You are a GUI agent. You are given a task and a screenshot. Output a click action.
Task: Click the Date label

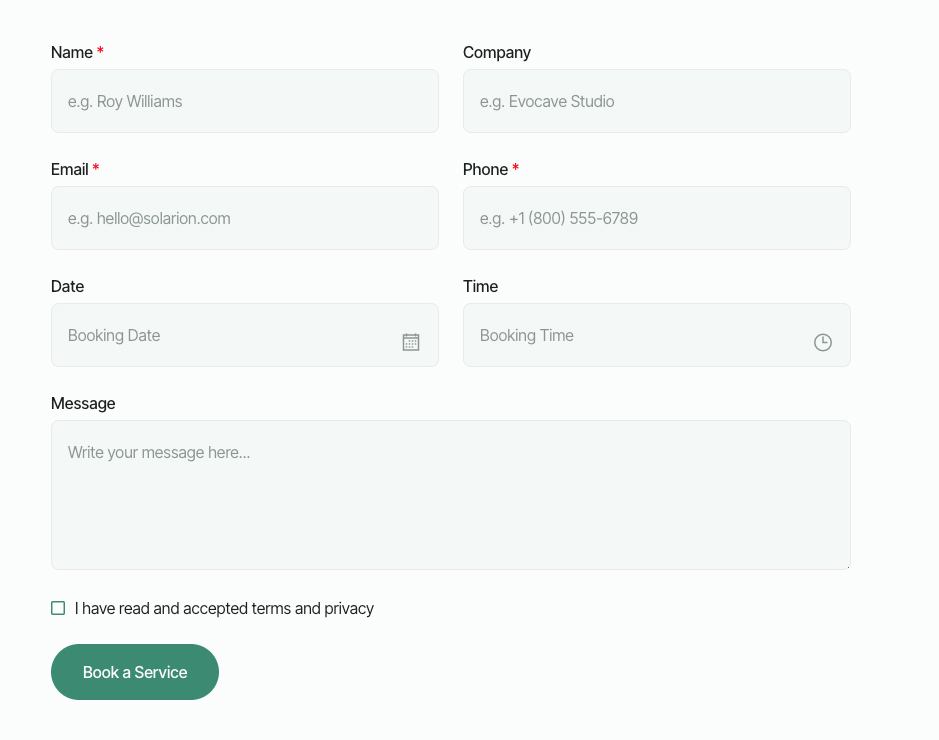[x=66, y=286]
